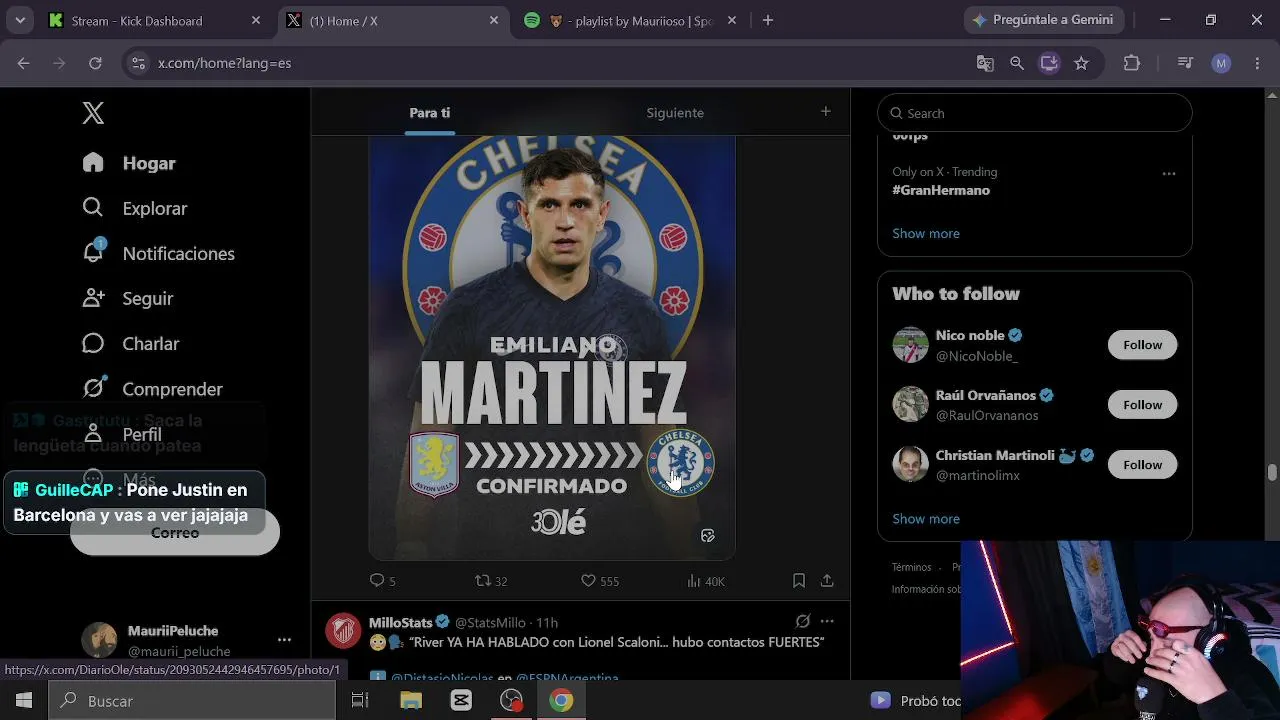The image size is (1280, 720).
Task: Open Explorar from the sidebar
Action: point(135,208)
